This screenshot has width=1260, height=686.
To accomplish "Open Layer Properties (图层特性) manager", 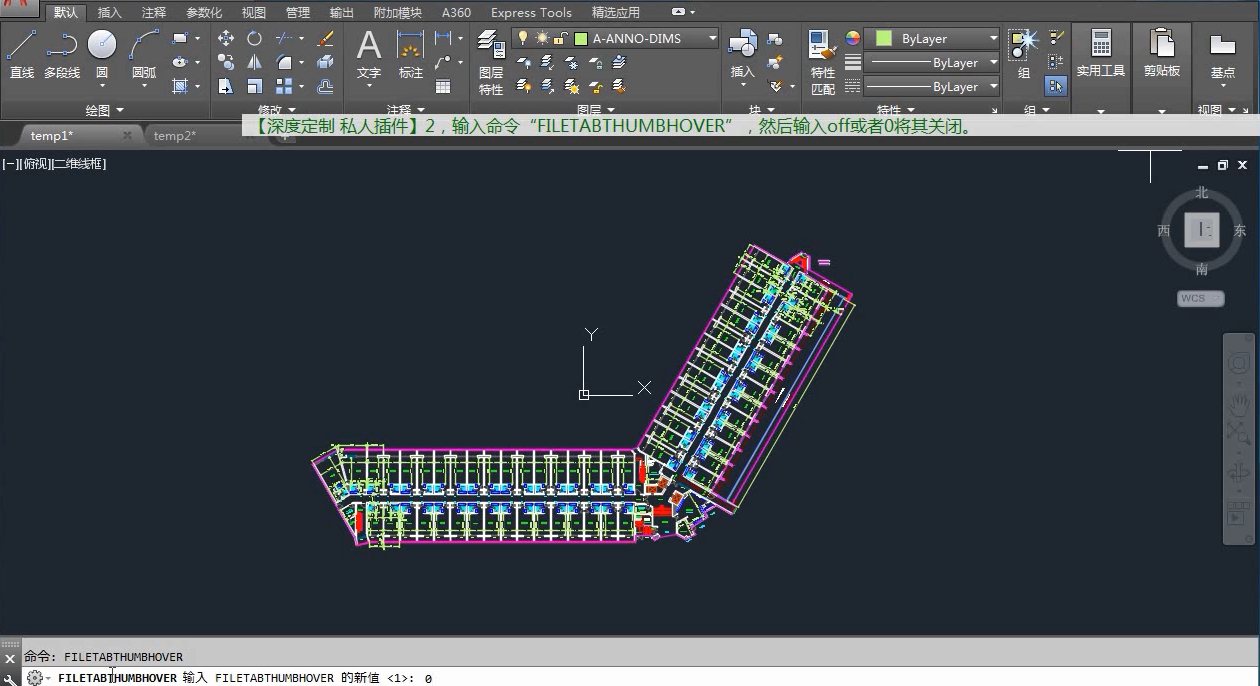I will tap(491, 62).
